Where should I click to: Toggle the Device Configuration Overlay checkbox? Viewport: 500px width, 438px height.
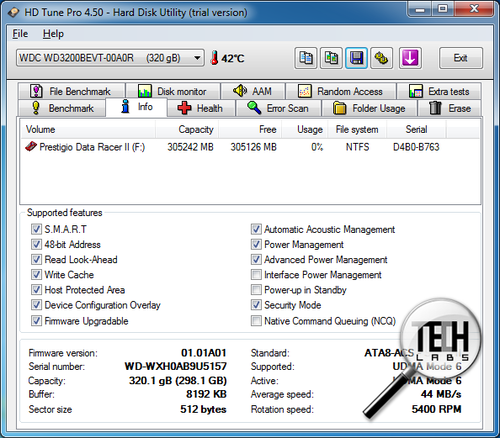[x=36, y=305]
